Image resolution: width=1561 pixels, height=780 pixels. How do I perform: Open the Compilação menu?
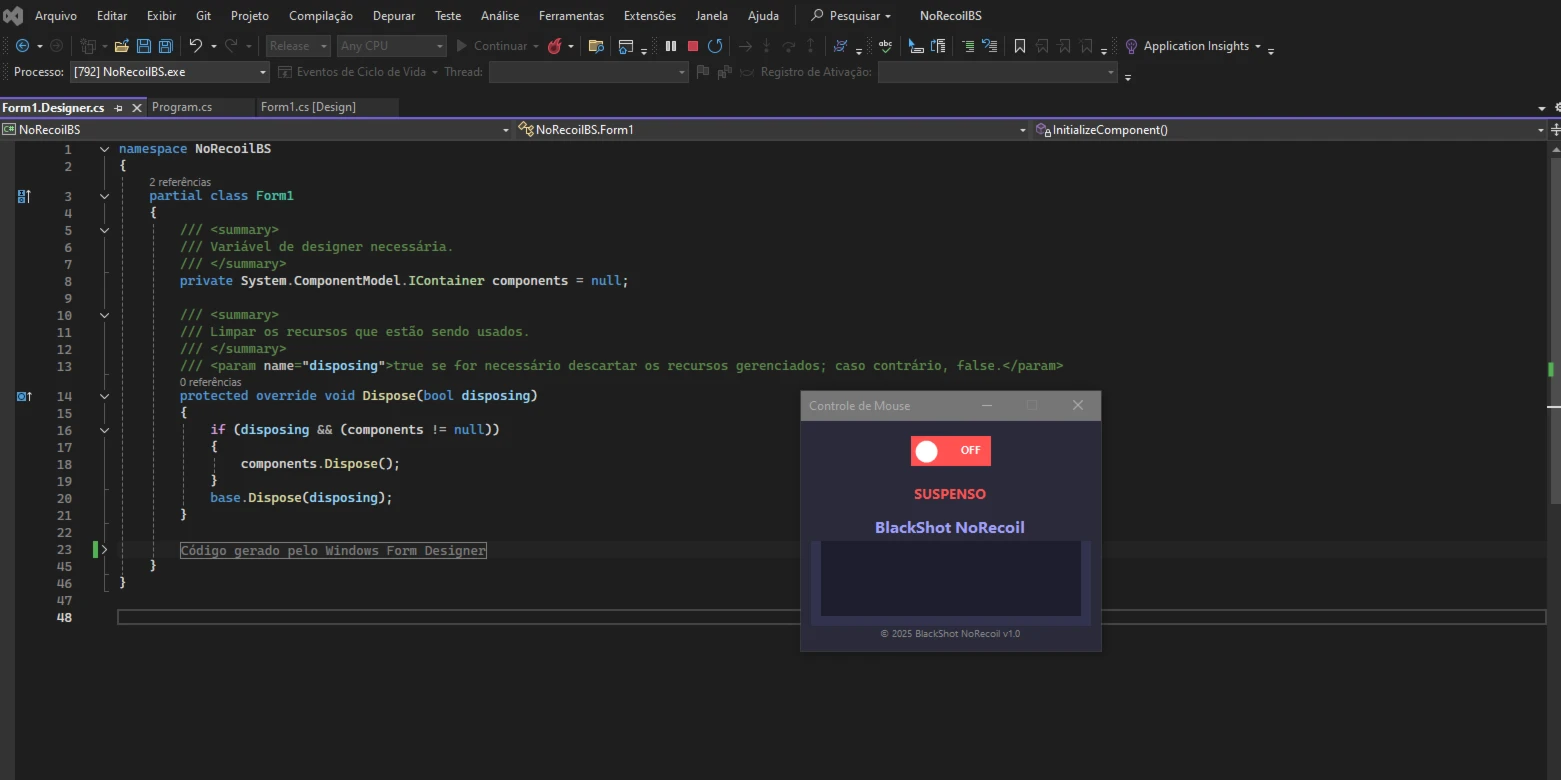tap(321, 16)
